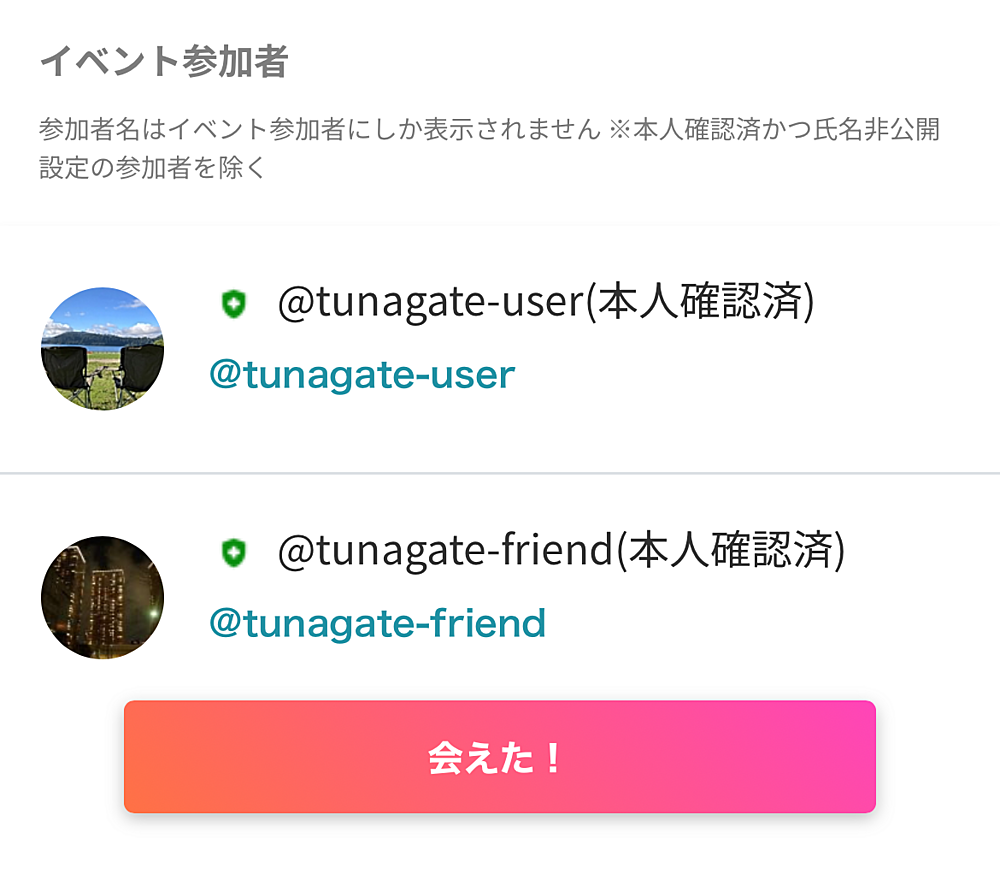Viewport: 1000px width, 874px height.
Task: Select the black display name @tunagate-friend(本人確認済)
Action: pyautogui.click(x=560, y=551)
